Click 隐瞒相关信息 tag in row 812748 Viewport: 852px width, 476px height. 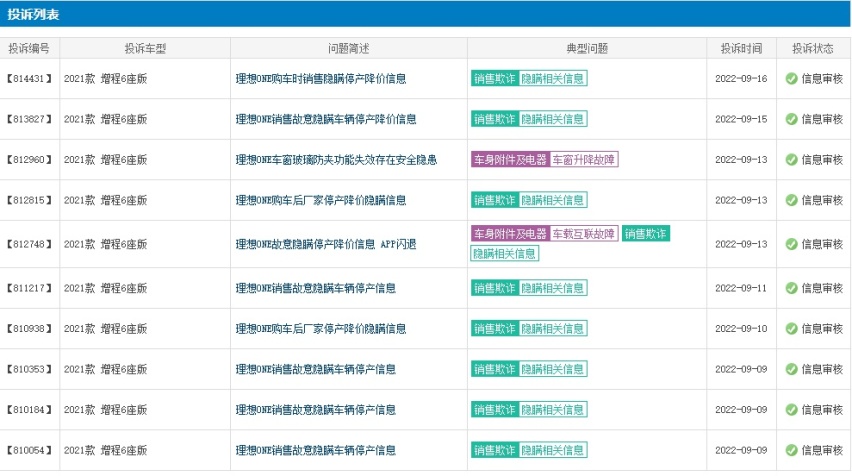coord(504,254)
